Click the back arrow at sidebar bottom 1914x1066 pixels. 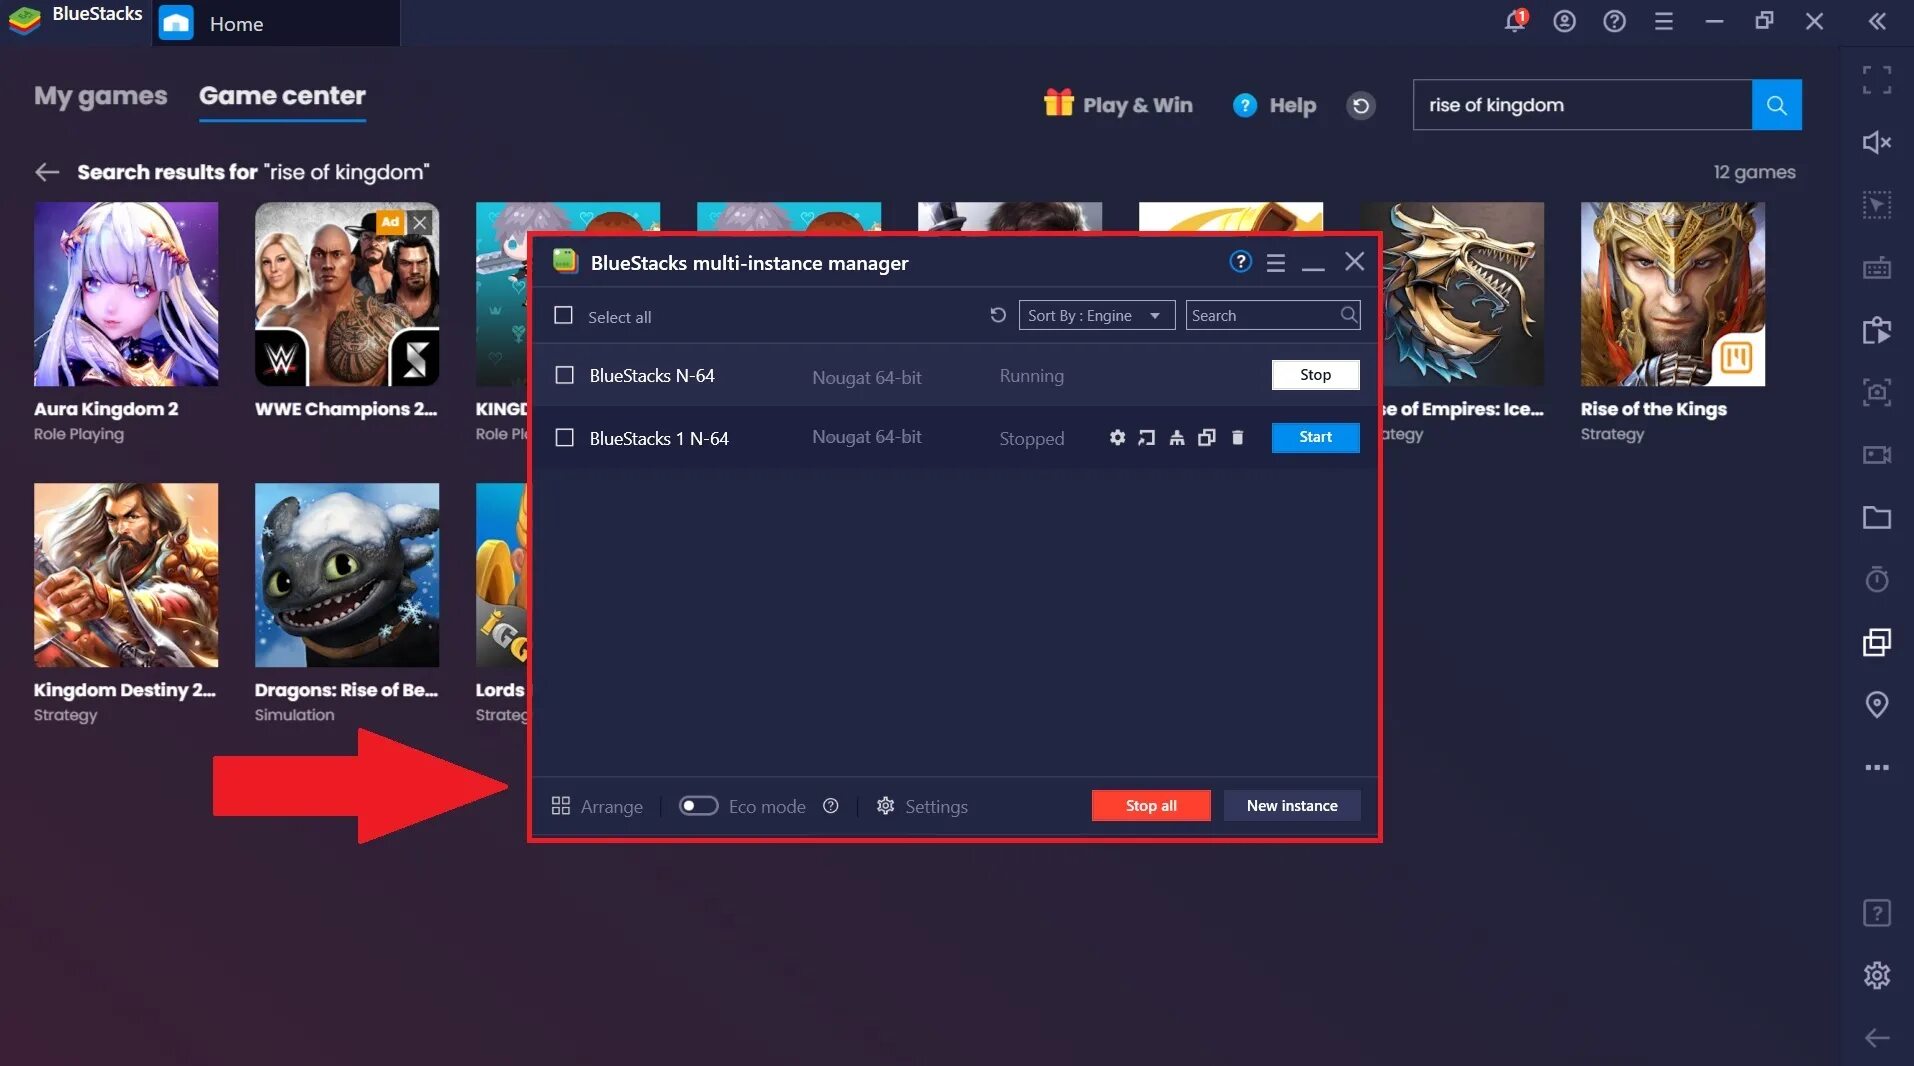[x=1877, y=1038]
